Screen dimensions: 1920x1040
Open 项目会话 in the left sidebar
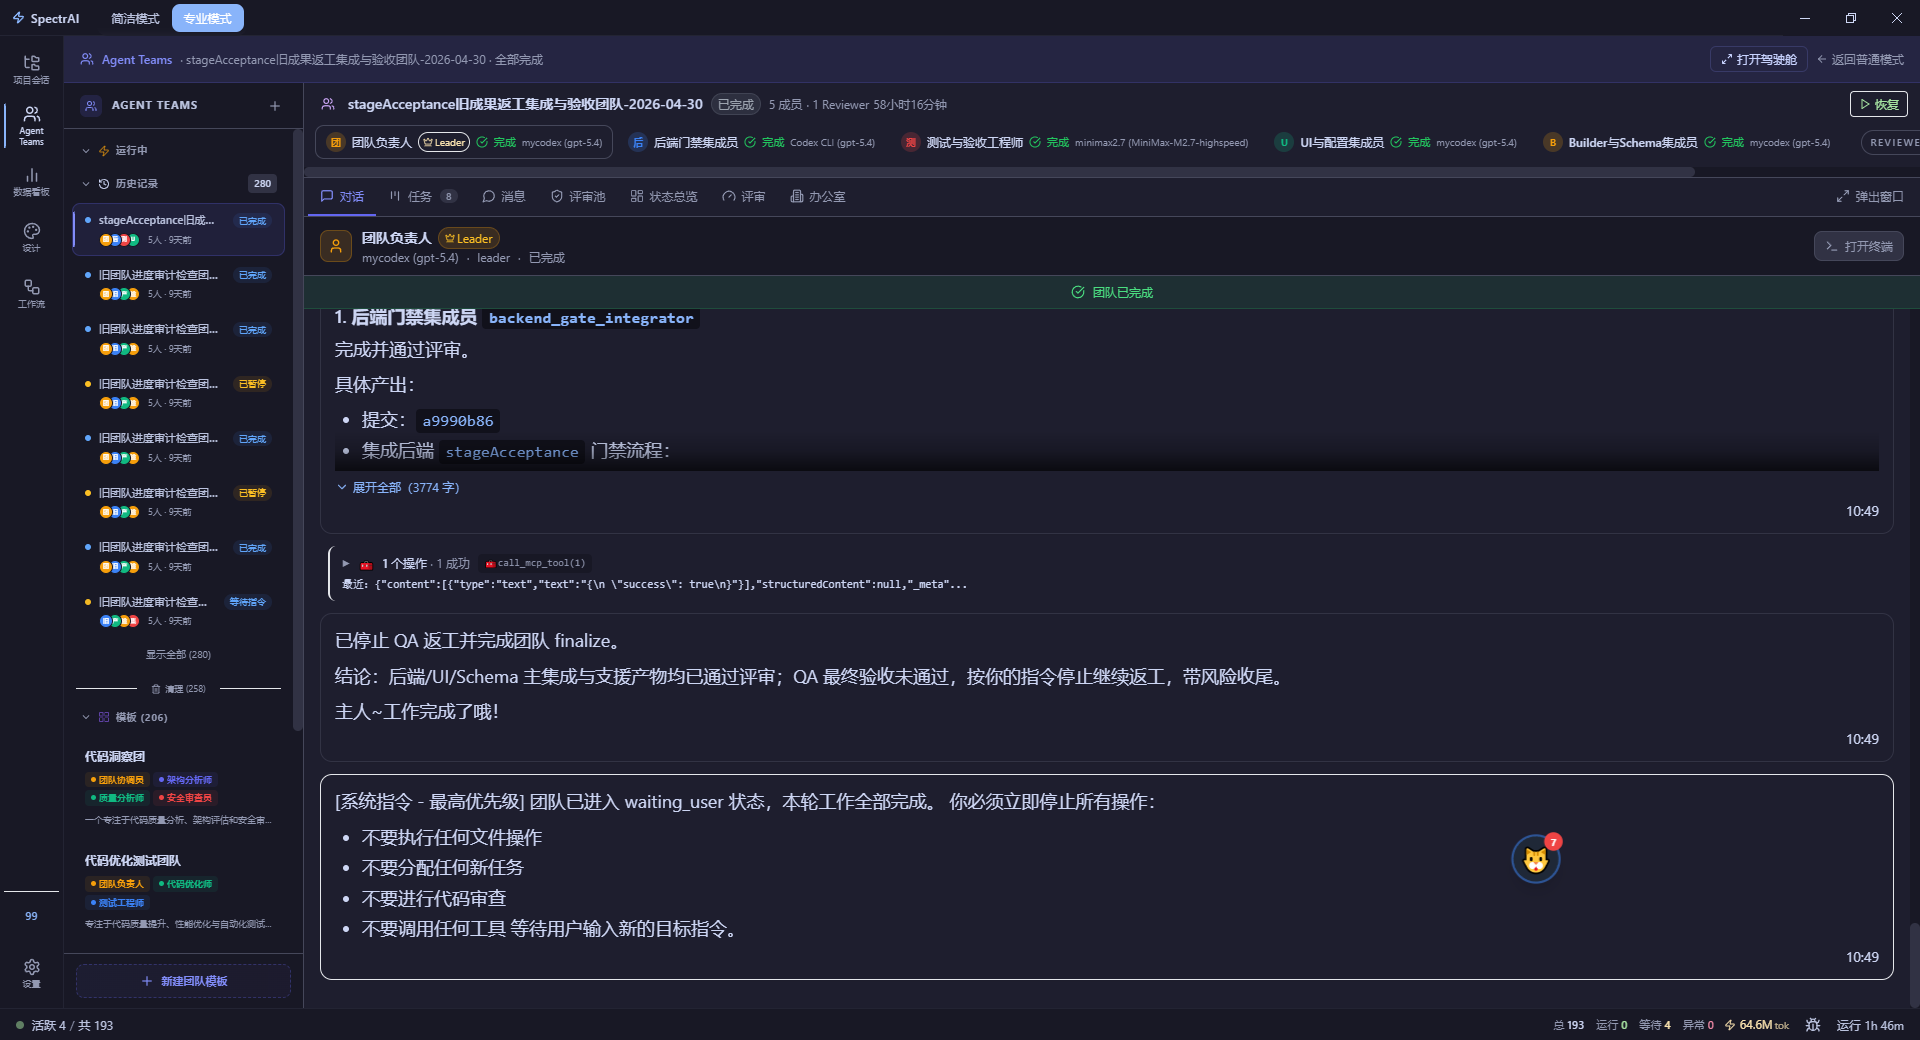click(31, 69)
